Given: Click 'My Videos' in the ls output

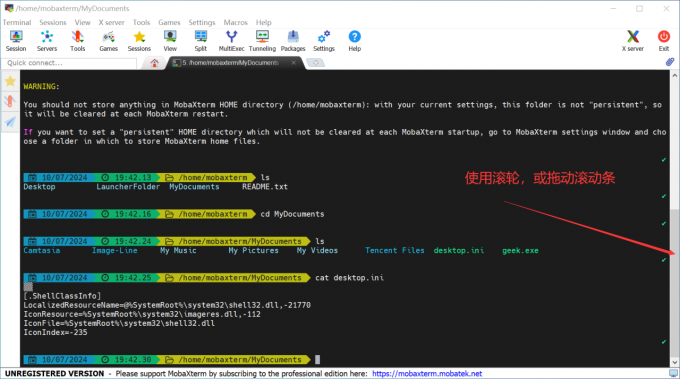Looking at the screenshot, I should click(x=317, y=251).
